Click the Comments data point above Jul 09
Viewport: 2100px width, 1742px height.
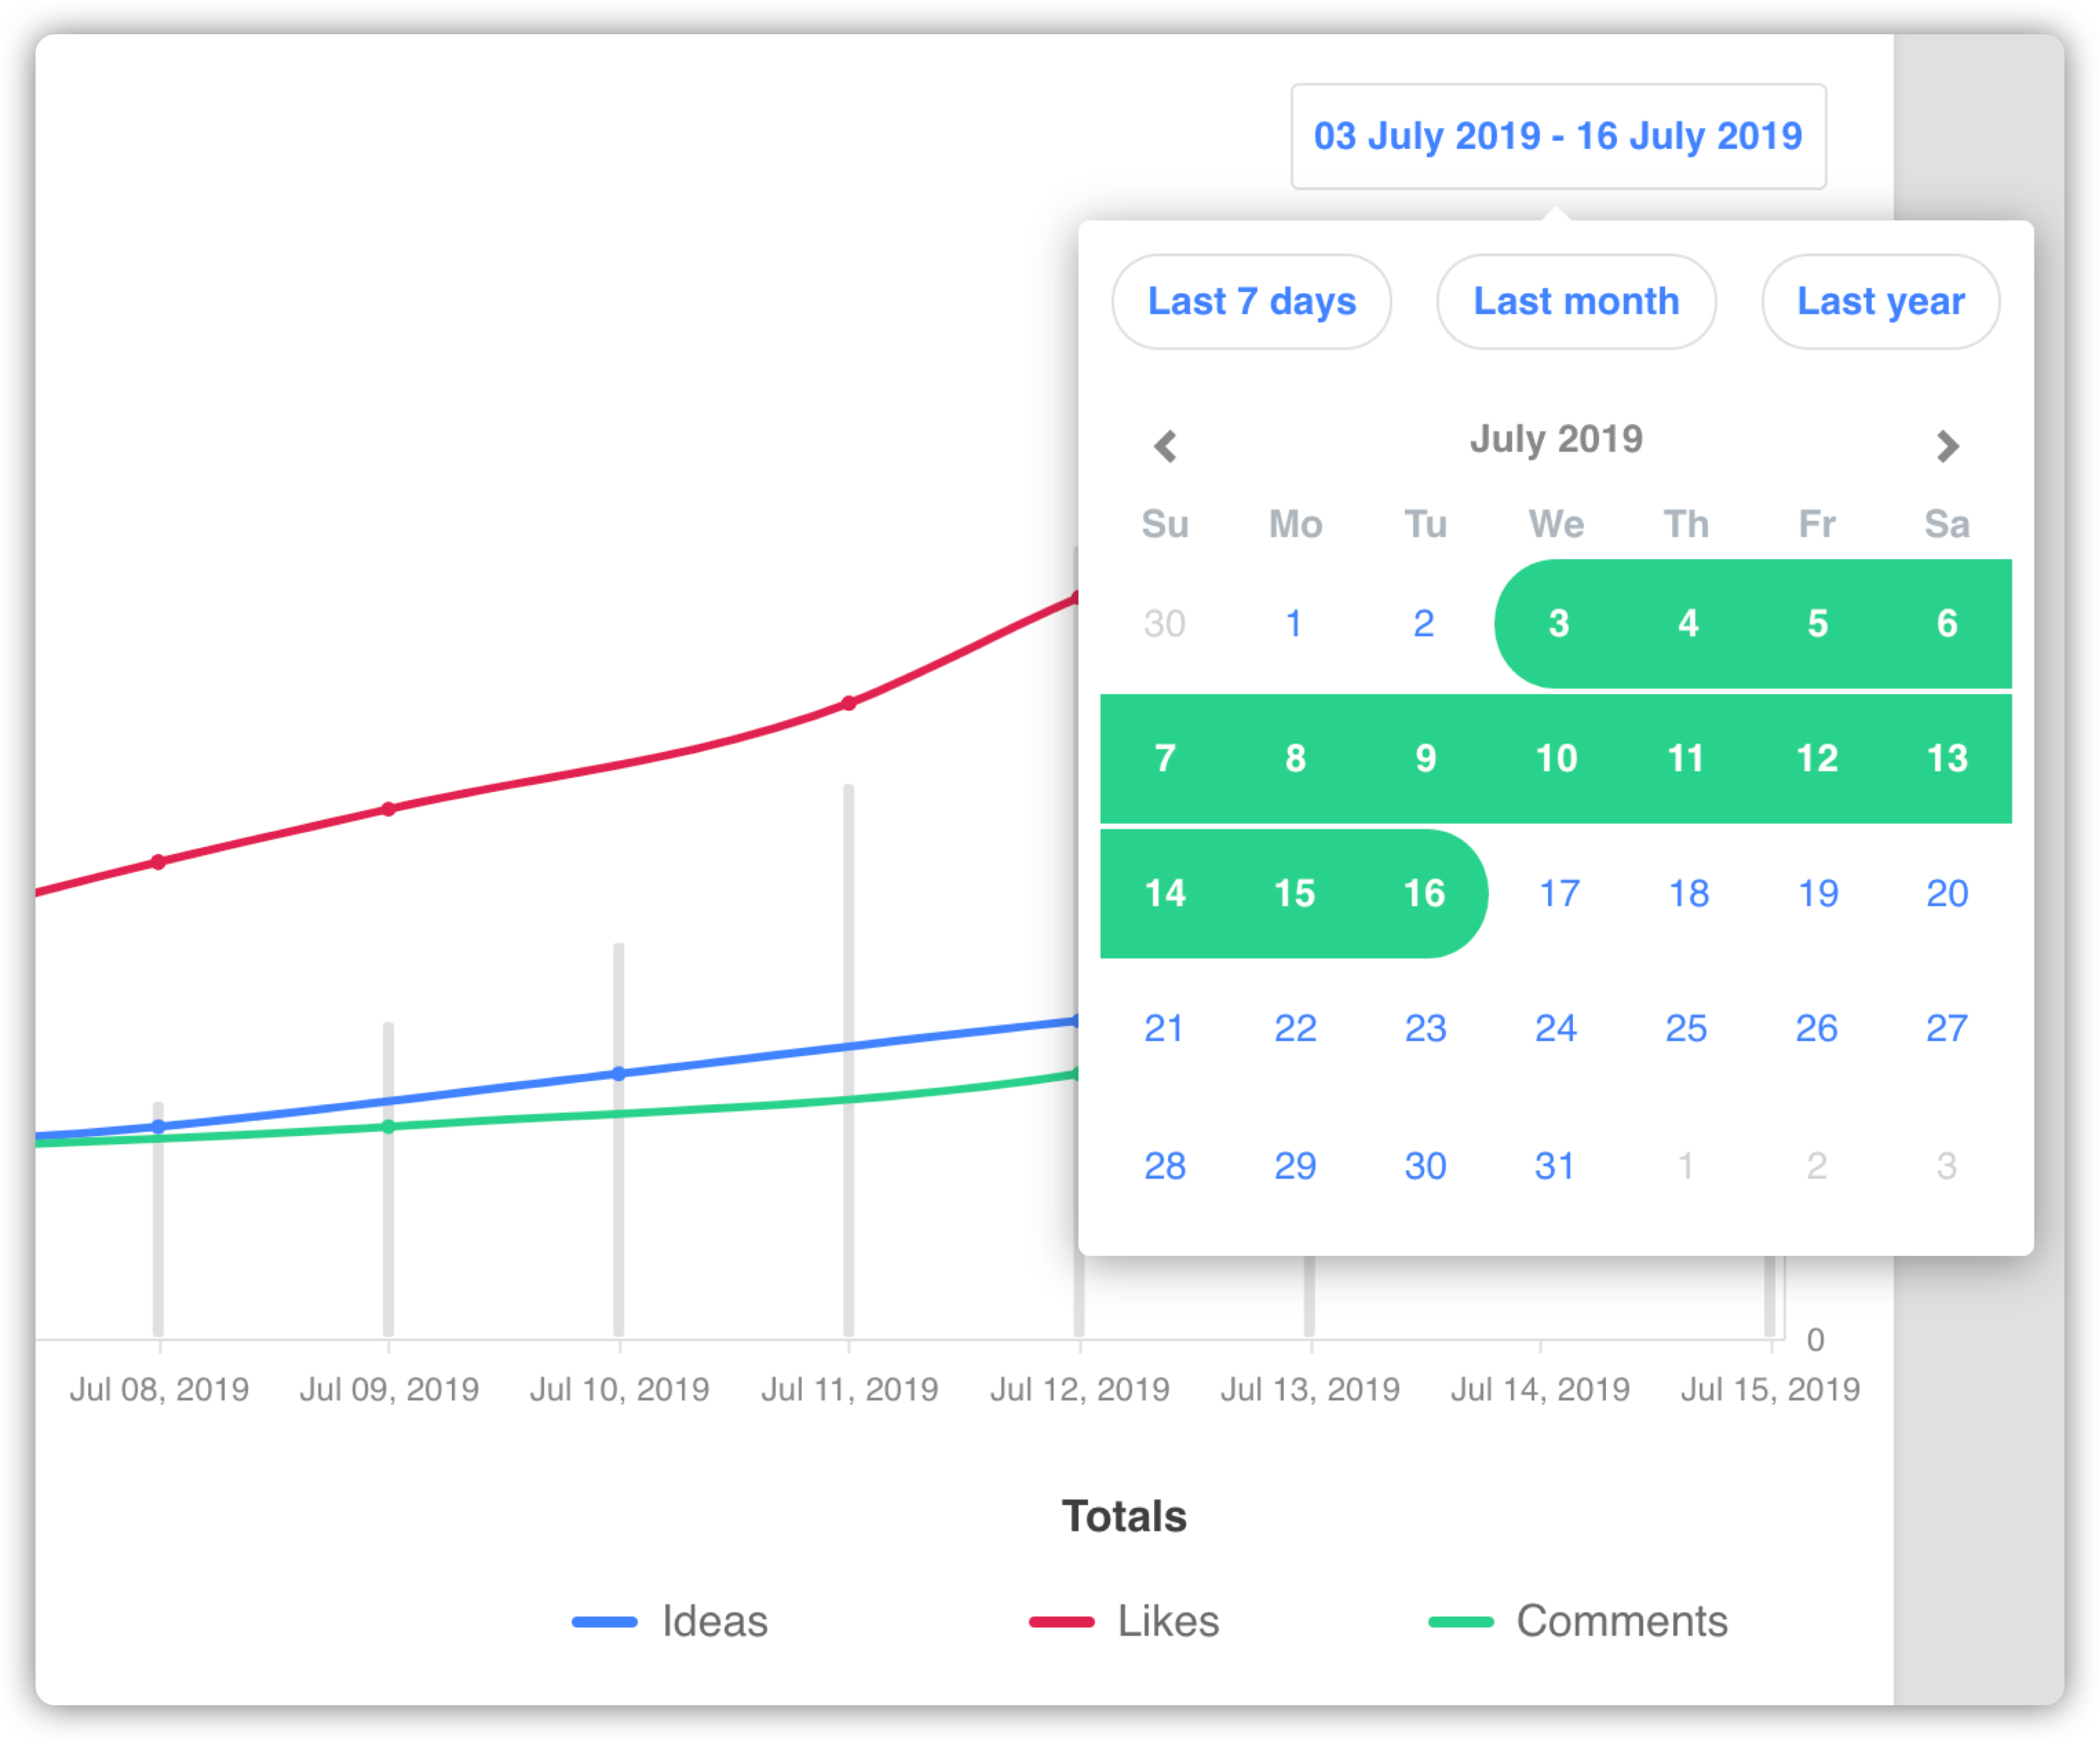pyautogui.click(x=389, y=1127)
